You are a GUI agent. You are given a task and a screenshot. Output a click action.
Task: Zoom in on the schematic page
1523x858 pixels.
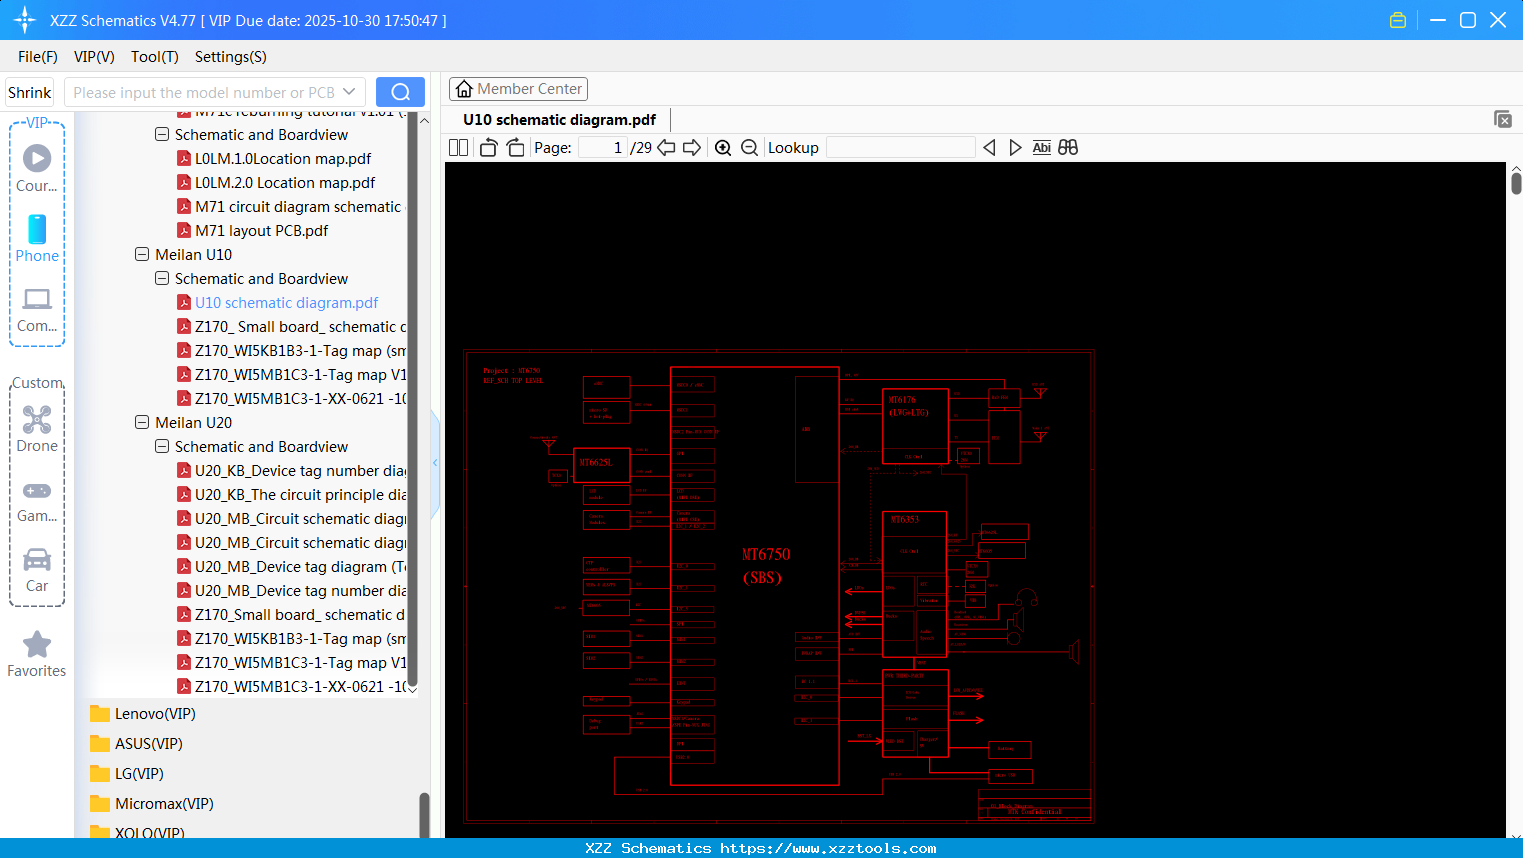coord(723,147)
